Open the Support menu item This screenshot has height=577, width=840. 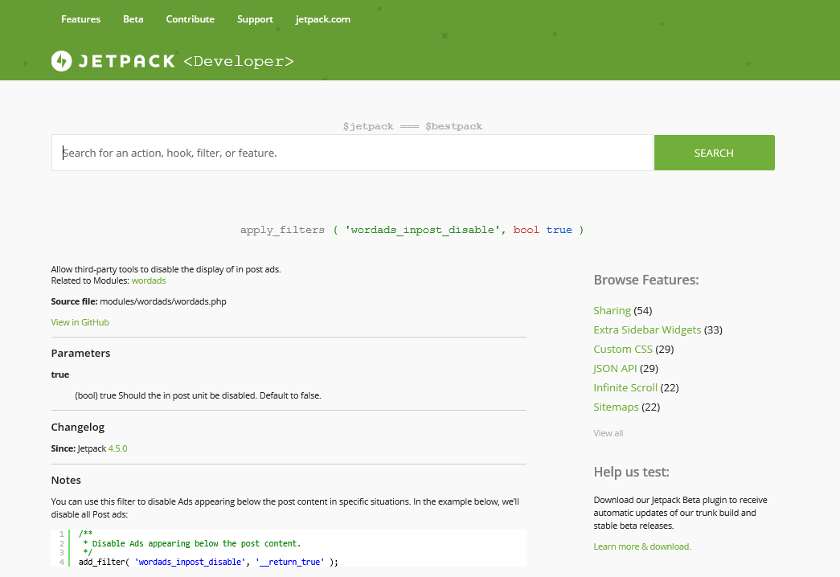pos(255,19)
